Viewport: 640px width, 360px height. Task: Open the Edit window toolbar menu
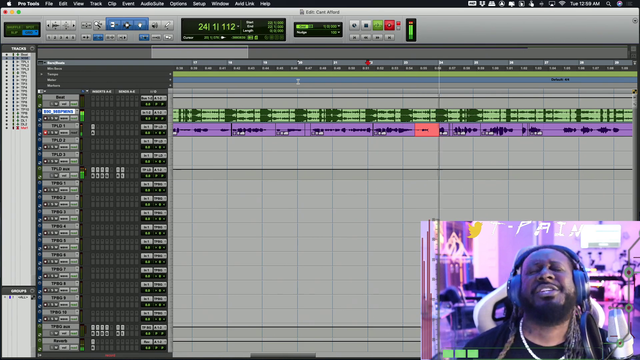[x=635, y=20]
